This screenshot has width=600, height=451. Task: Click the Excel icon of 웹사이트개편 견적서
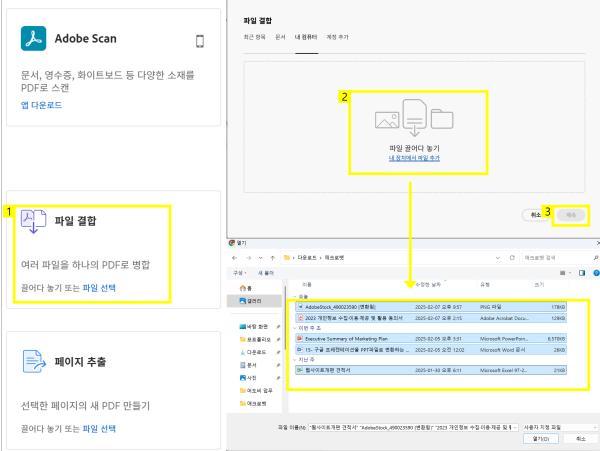(x=300, y=370)
